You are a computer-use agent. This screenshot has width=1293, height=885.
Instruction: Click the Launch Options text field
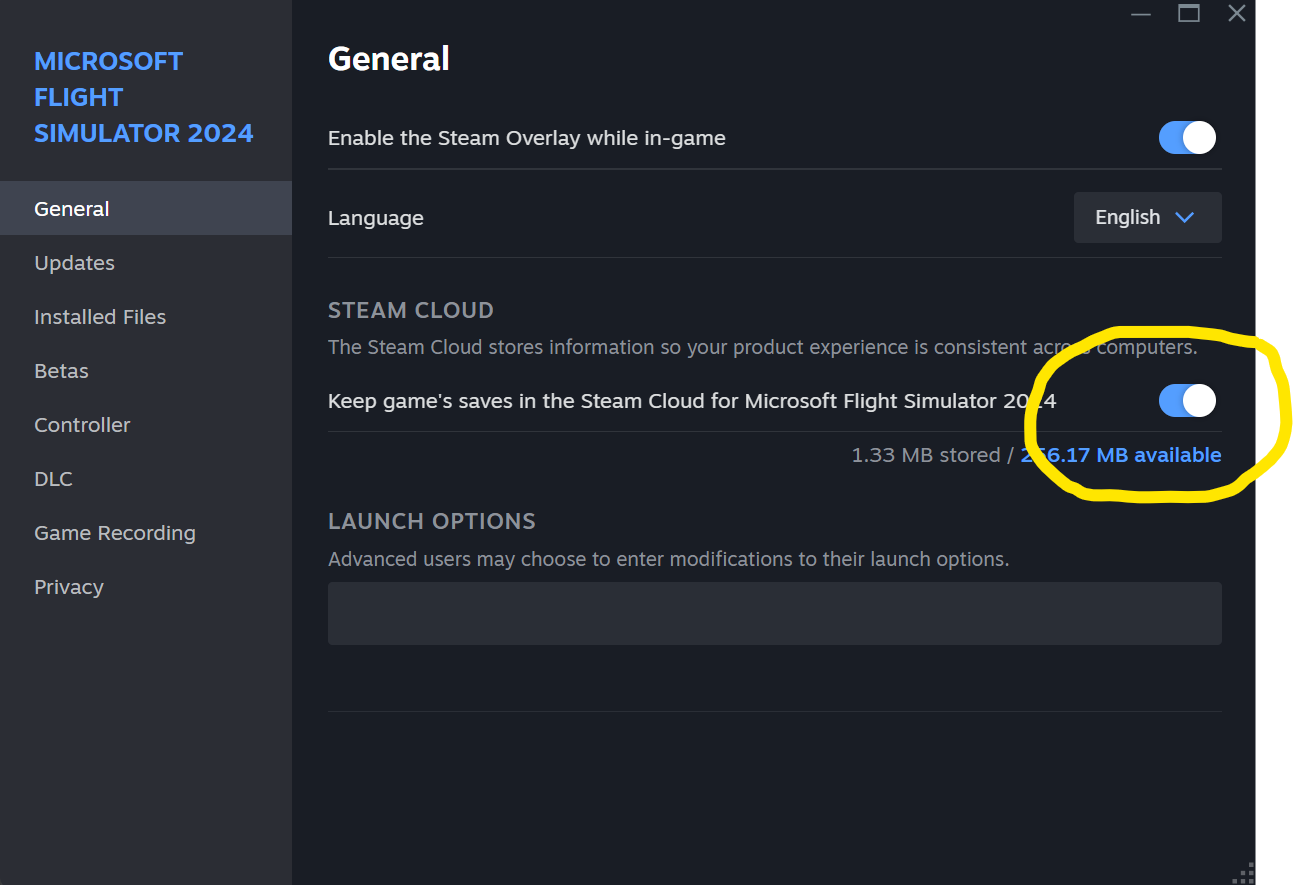(774, 613)
